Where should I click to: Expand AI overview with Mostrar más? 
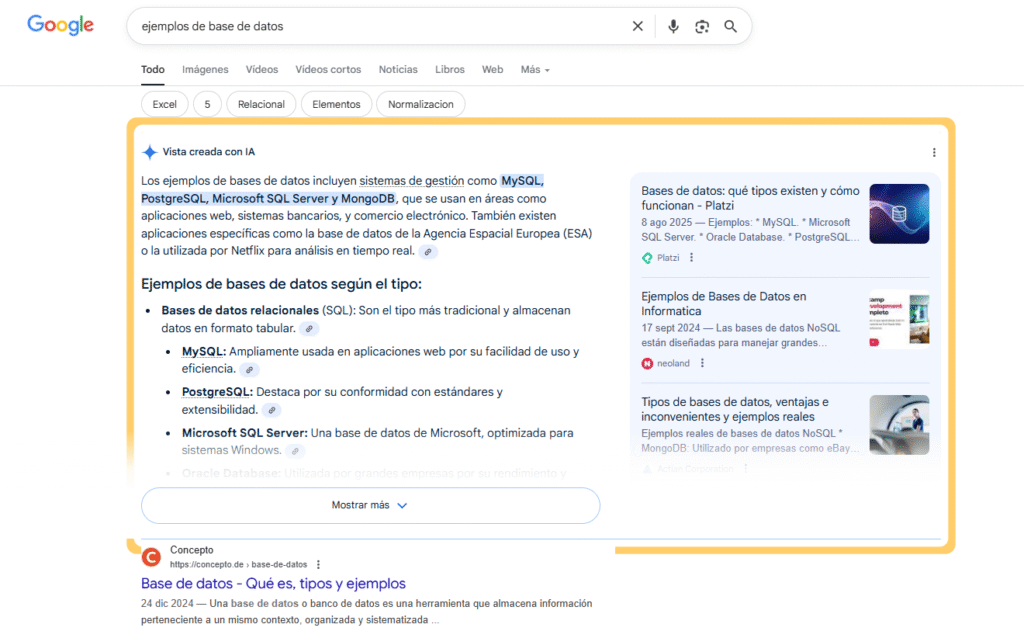pyautogui.click(x=370, y=505)
